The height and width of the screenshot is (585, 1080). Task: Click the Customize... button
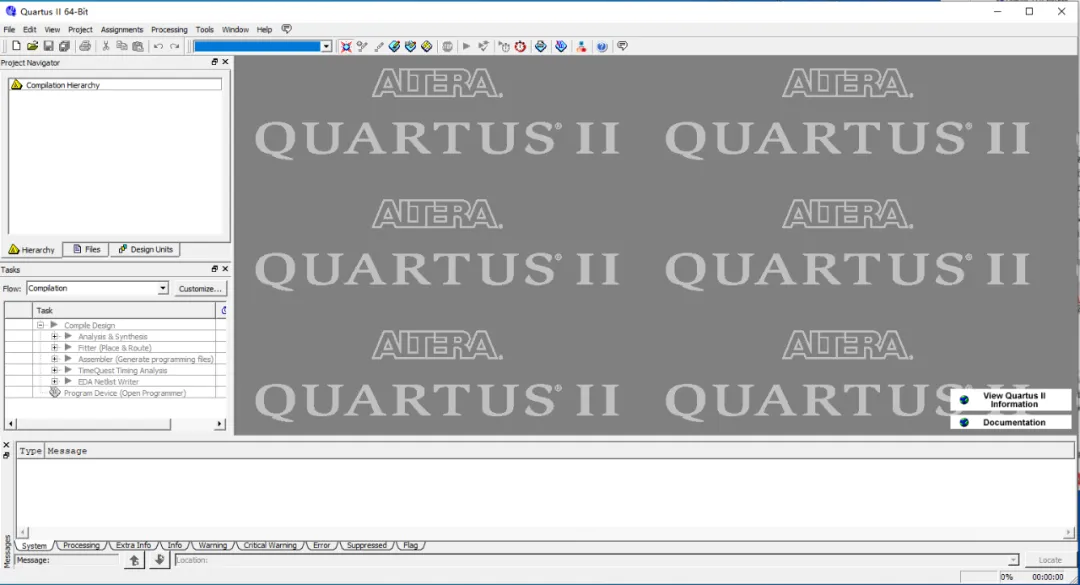pos(200,289)
